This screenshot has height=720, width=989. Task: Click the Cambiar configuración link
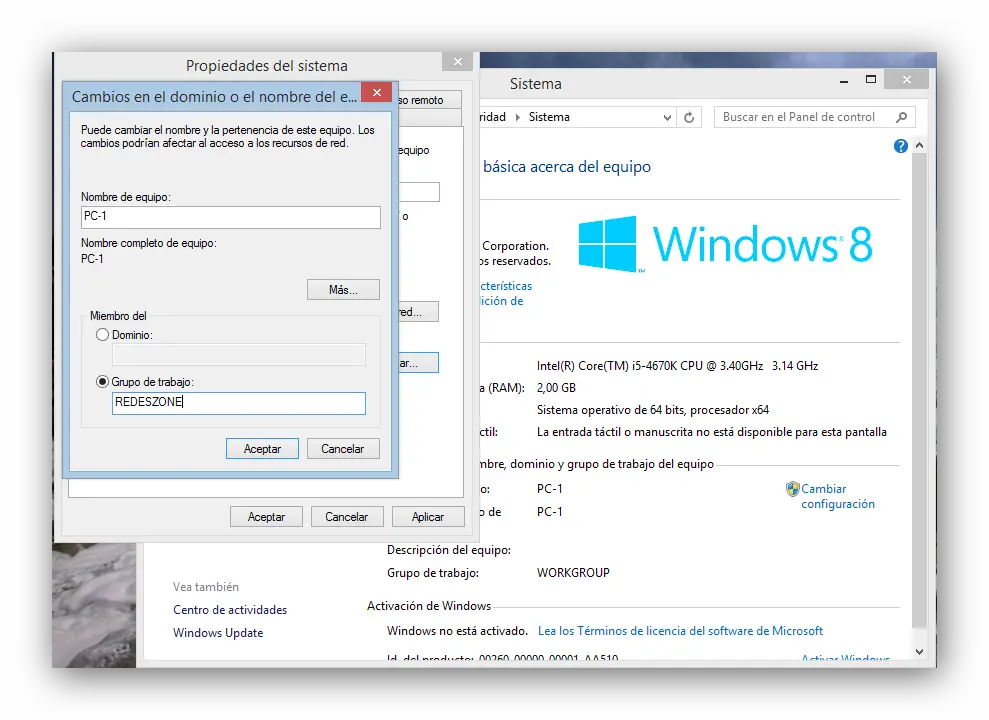click(838, 496)
